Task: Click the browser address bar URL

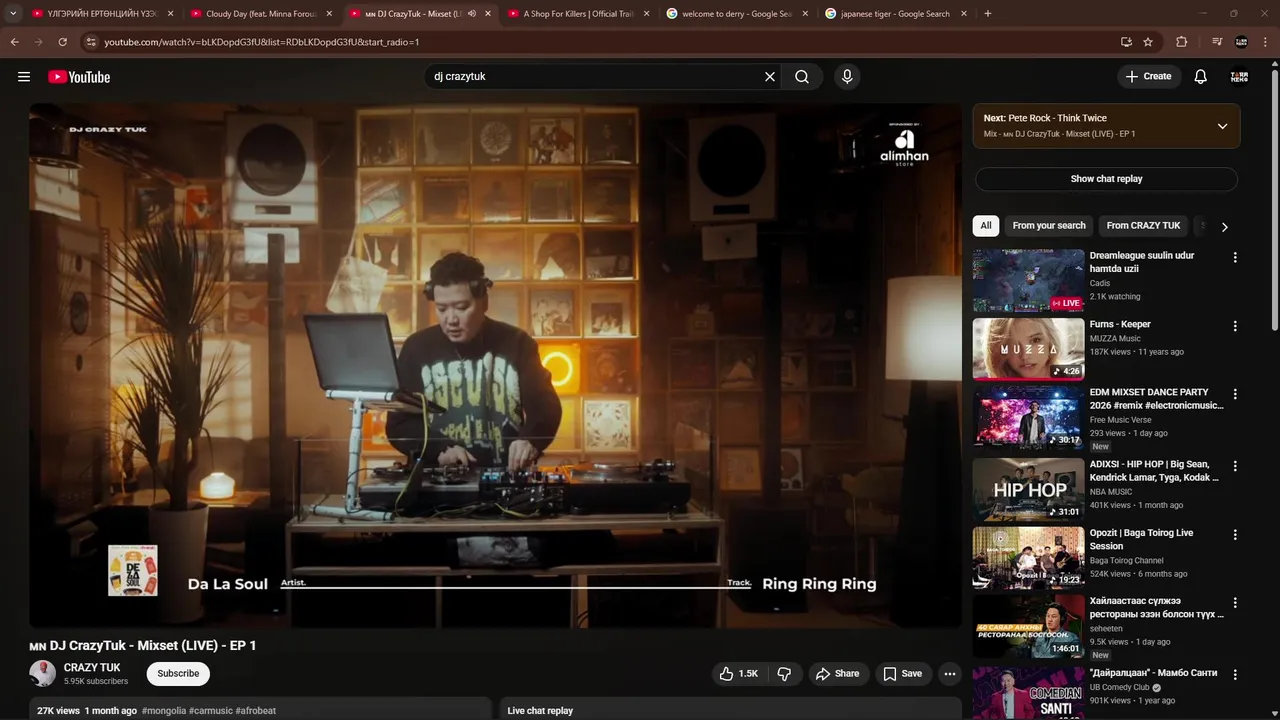Action: 262,42
